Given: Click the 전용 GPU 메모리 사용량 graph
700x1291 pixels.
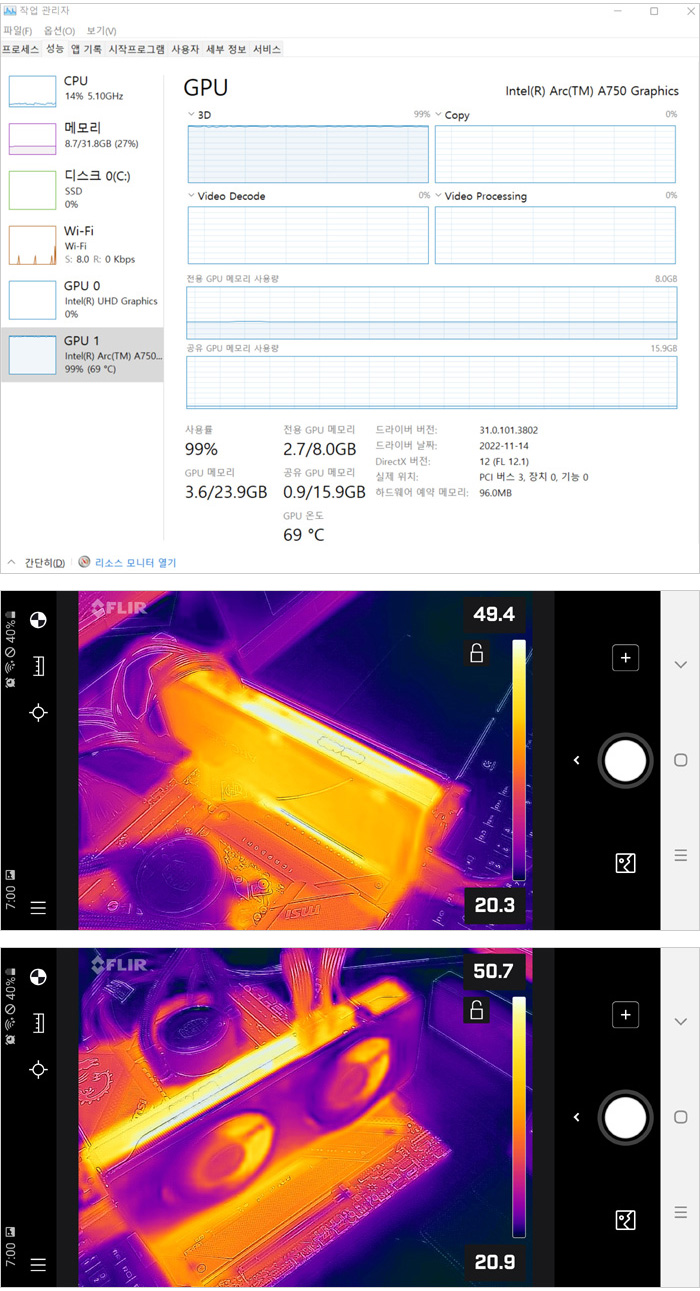Looking at the screenshot, I should pos(432,311).
